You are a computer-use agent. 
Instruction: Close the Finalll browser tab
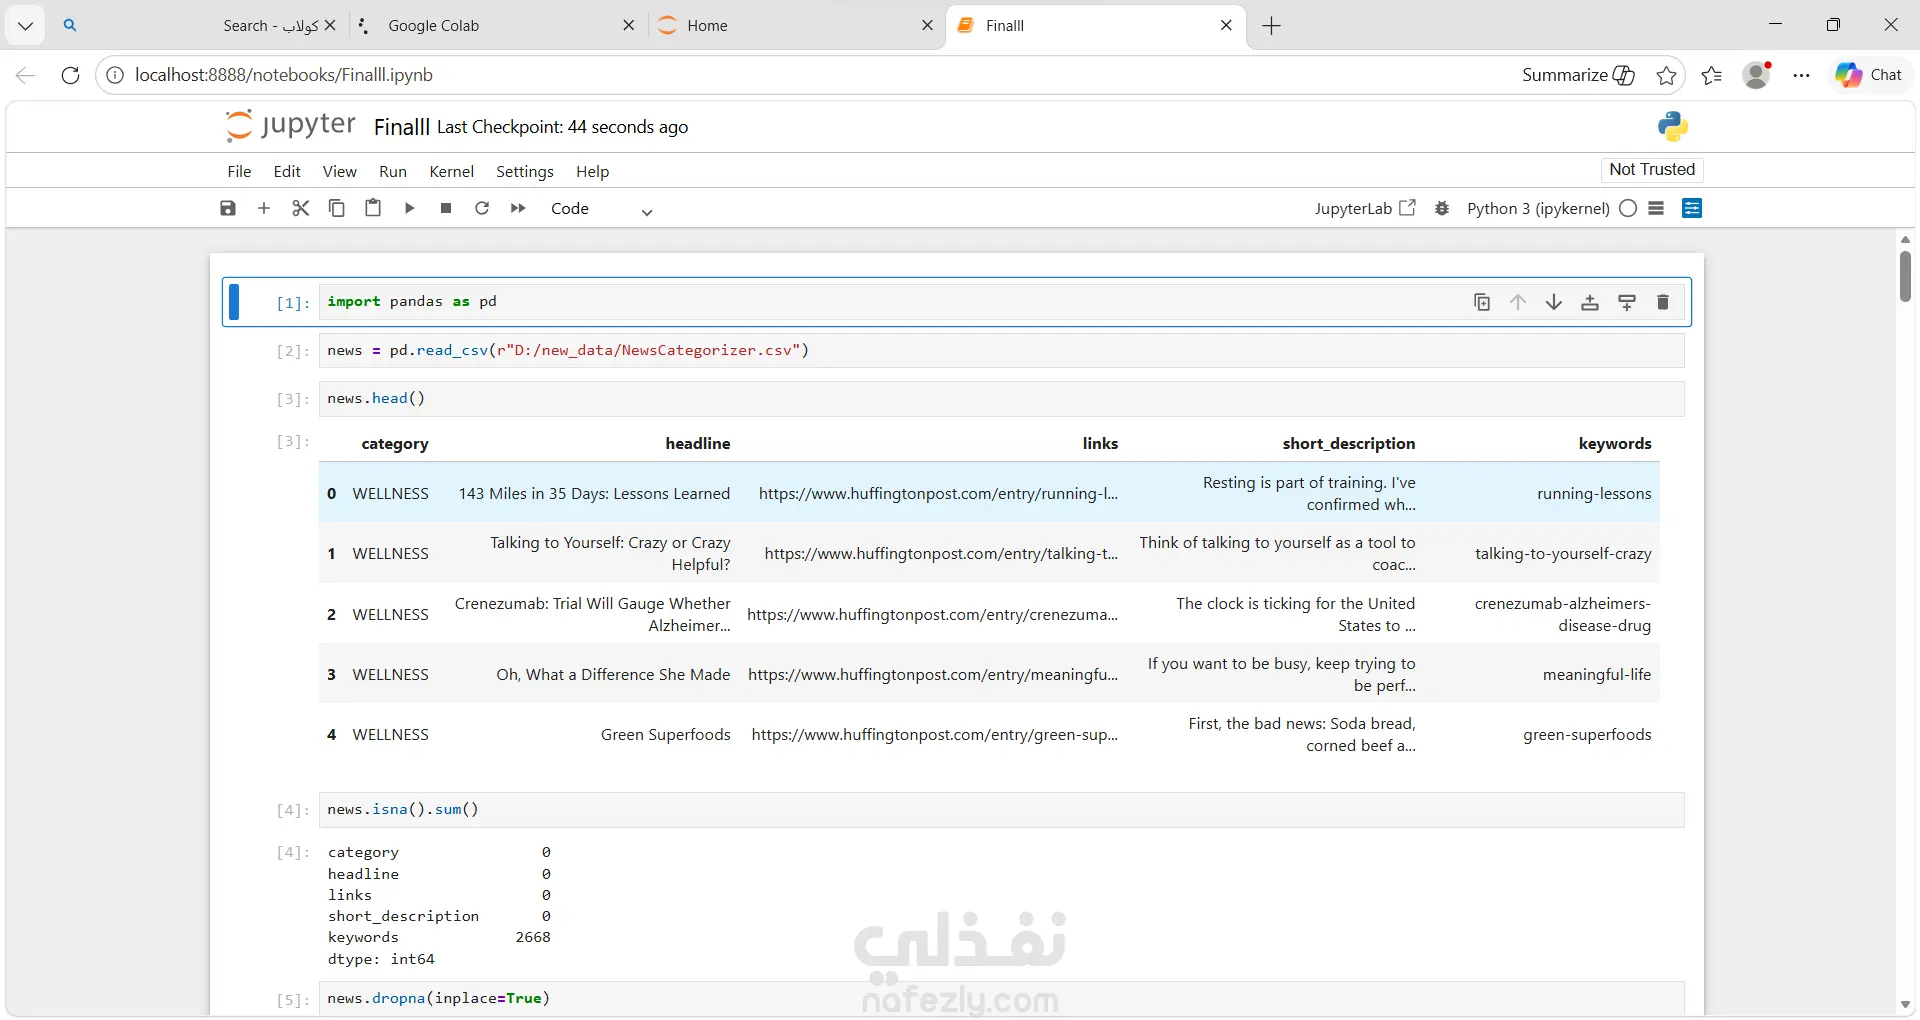(1226, 26)
